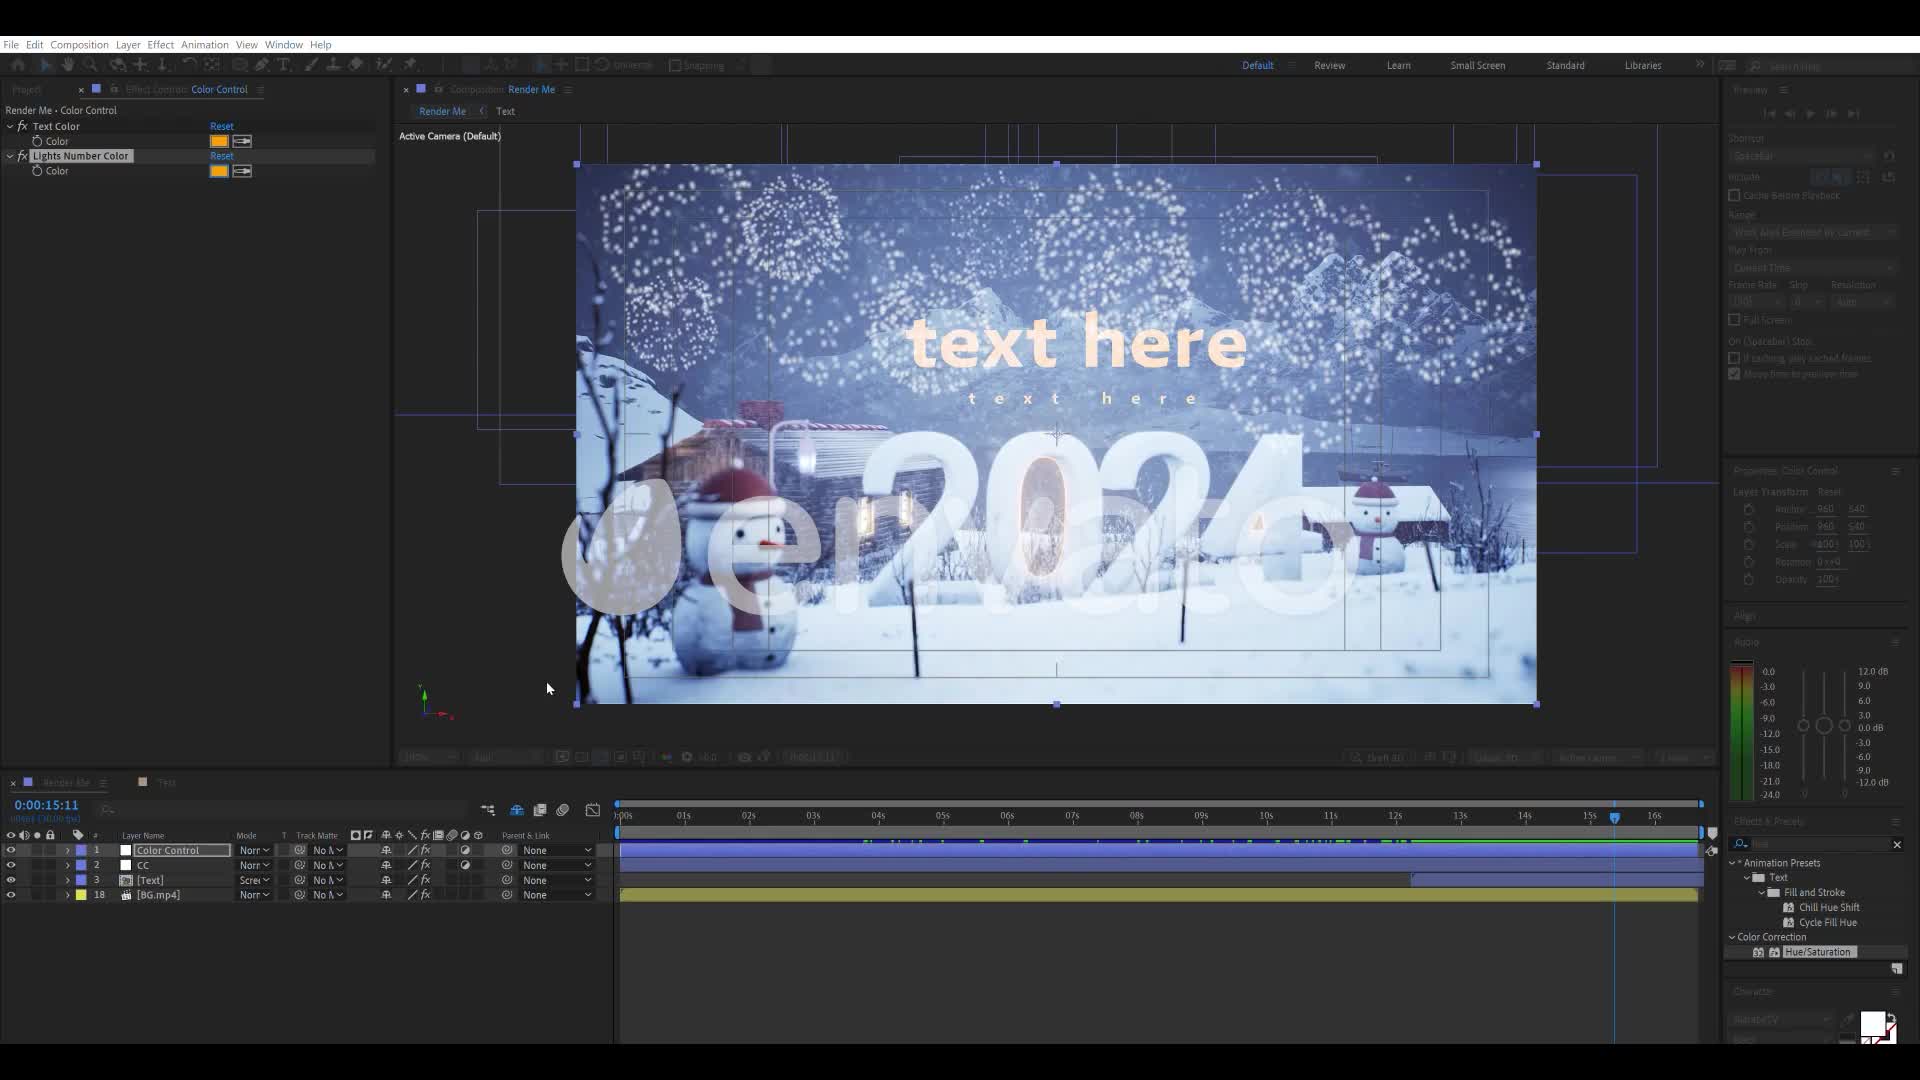Open the Parent dropdown of the CC layer

click(557, 865)
